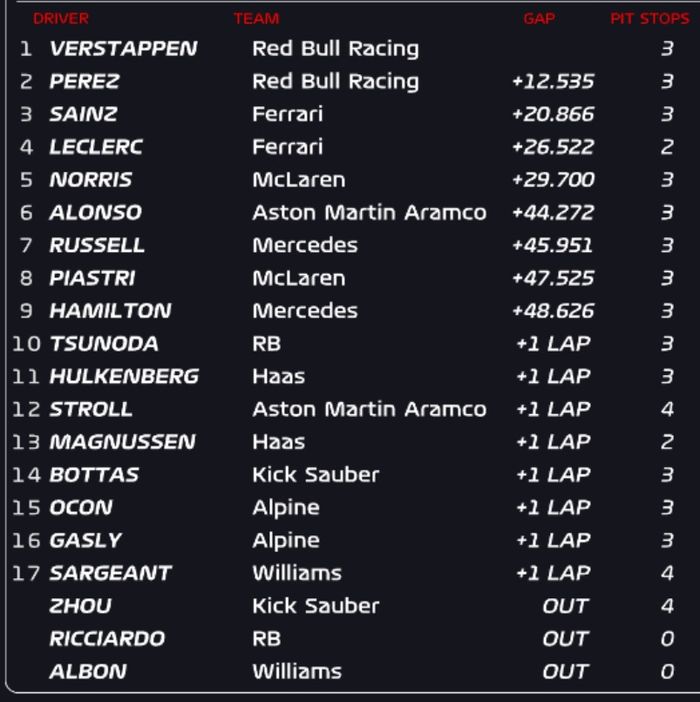Viewport: 700px width, 702px height.
Task: Open LECLERC driver row
Action: [96, 147]
